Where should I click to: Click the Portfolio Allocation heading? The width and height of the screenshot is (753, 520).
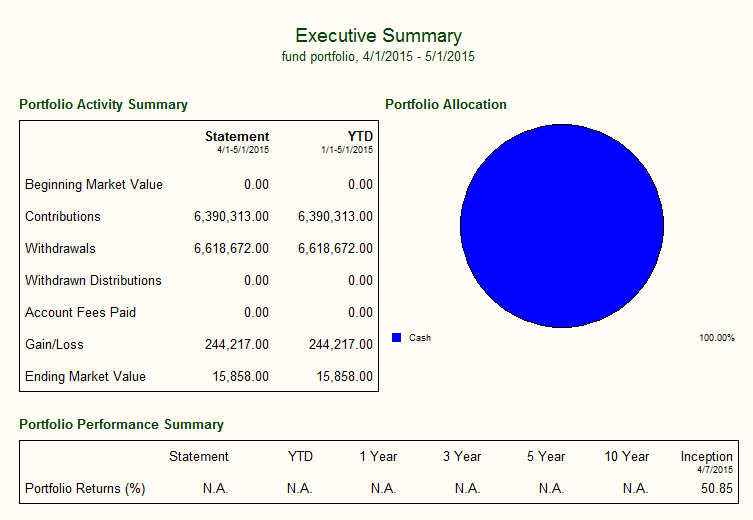point(445,105)
